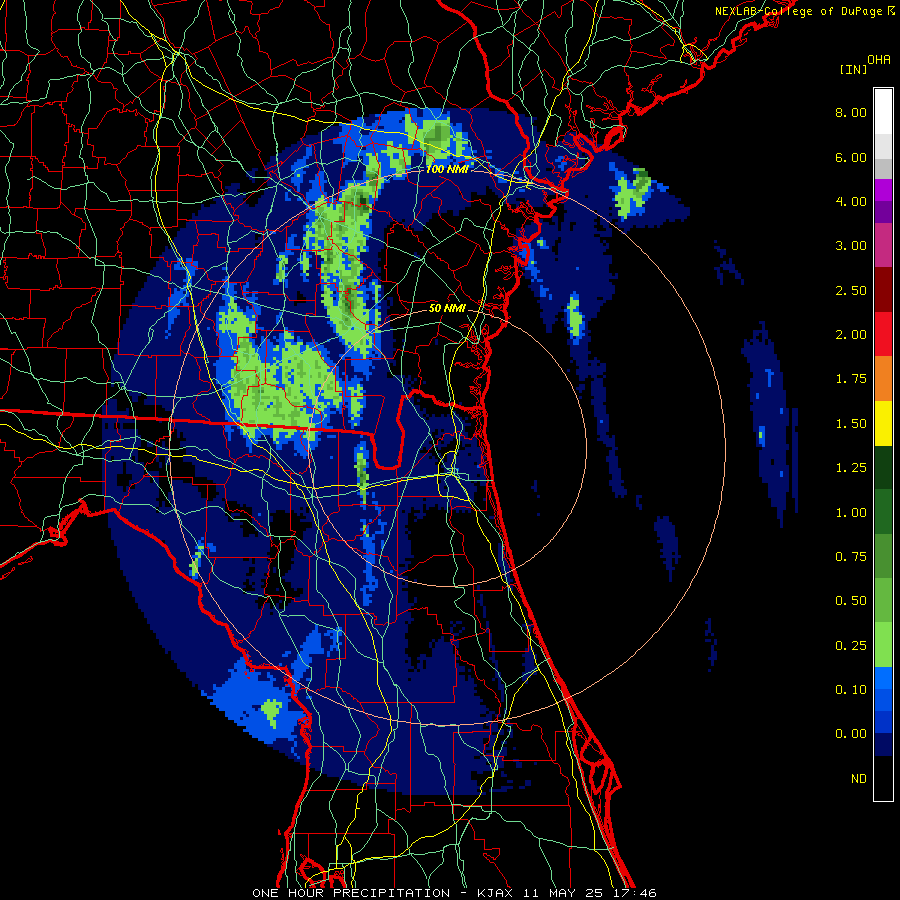Click the [IN] units label
Screen dimensions: 900x900
click(853, 69)
